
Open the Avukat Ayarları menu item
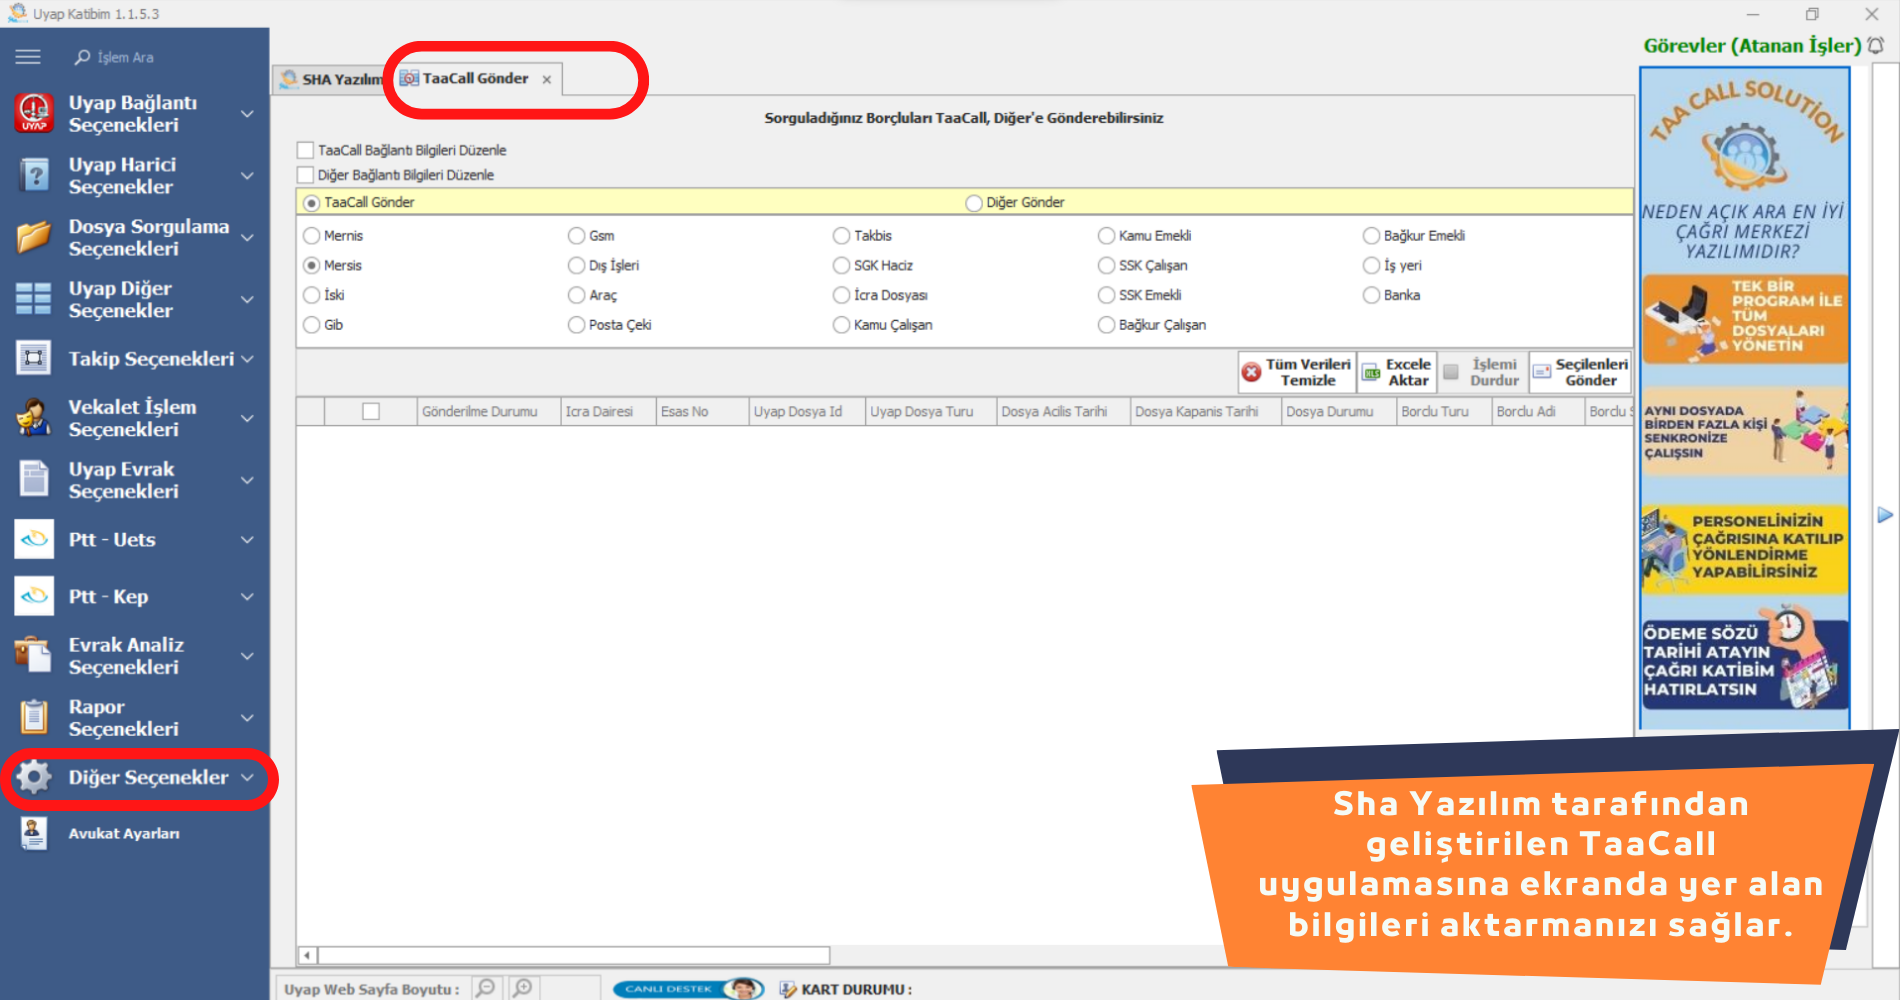tap(124, 833)
